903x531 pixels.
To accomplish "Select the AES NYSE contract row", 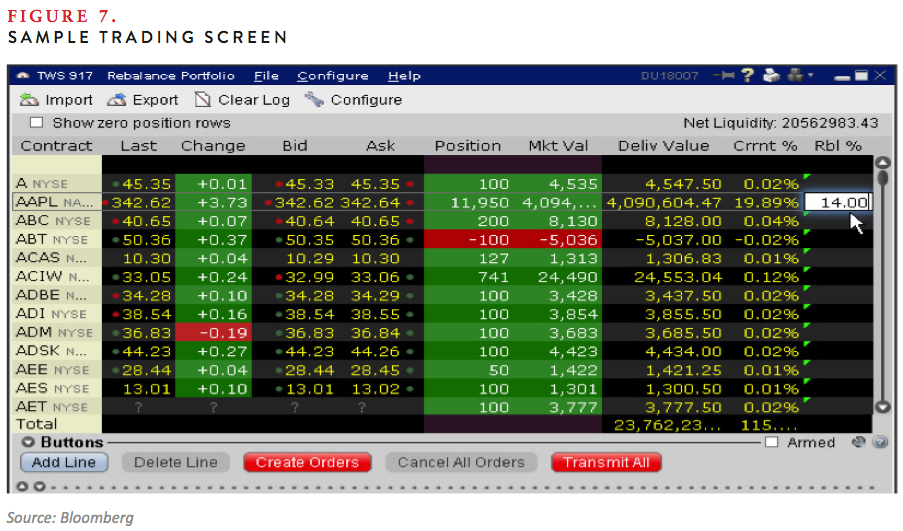I will (441, 389).
